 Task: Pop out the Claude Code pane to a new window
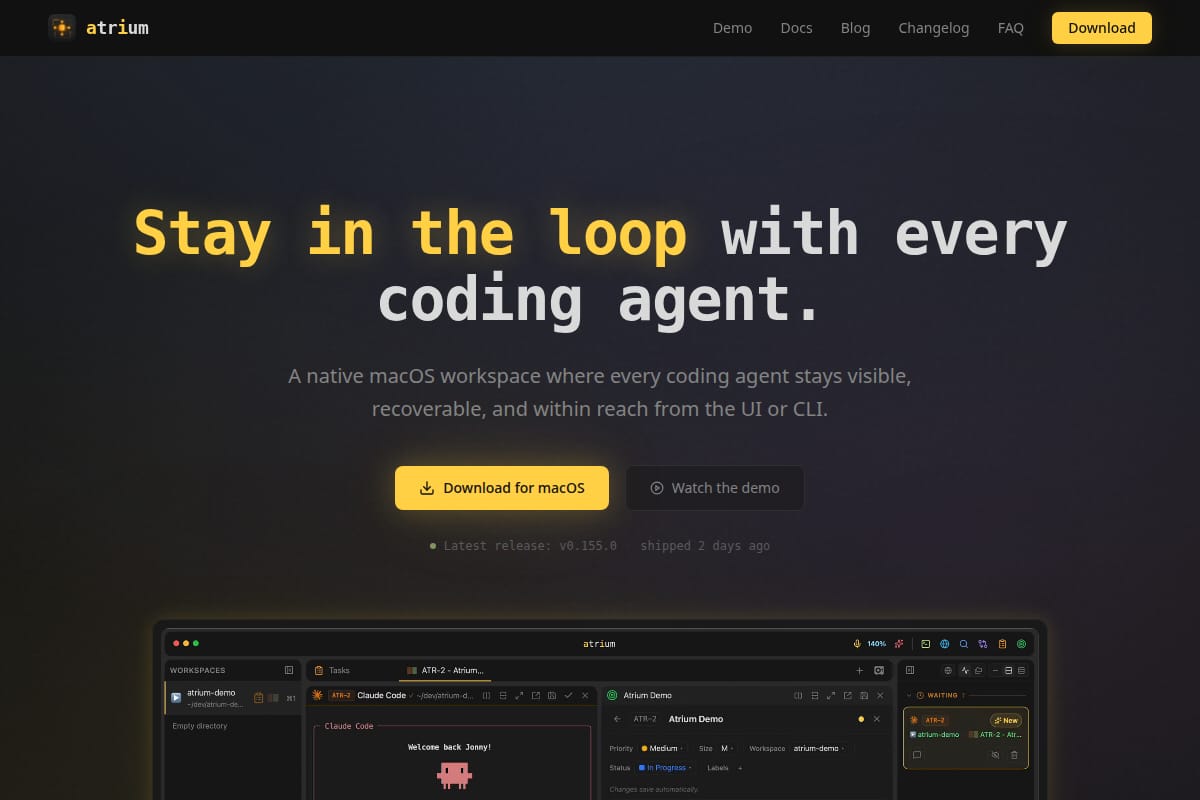click(x=536, y=695)
